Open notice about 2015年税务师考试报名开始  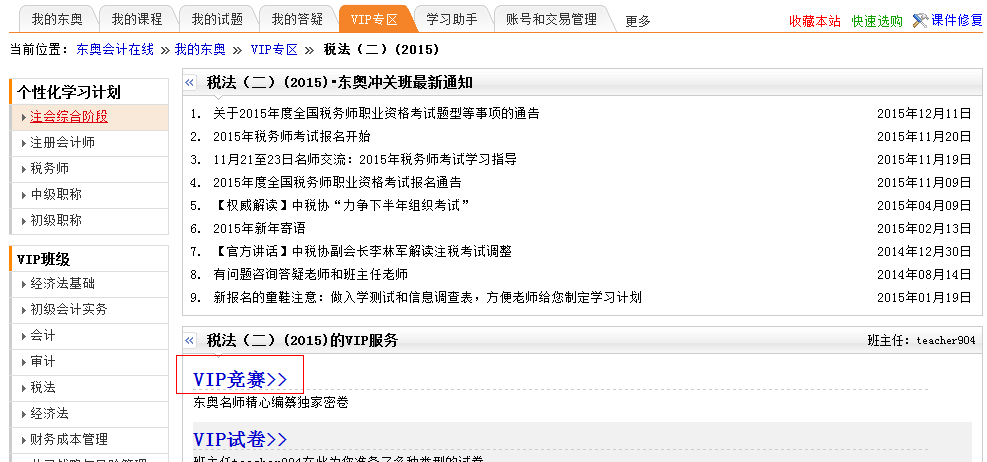coord(291,137)
